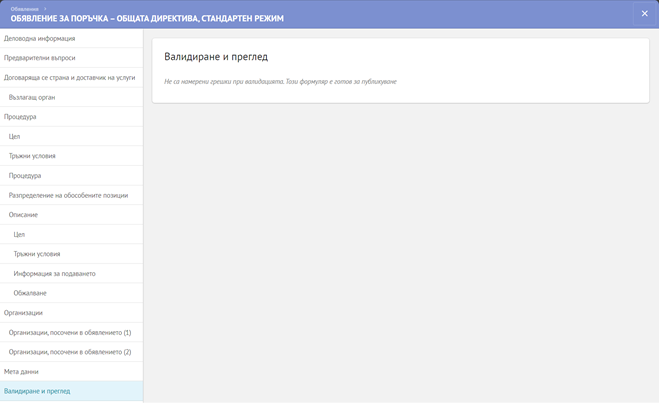Go to Информация за подаването

pos(55,273)
